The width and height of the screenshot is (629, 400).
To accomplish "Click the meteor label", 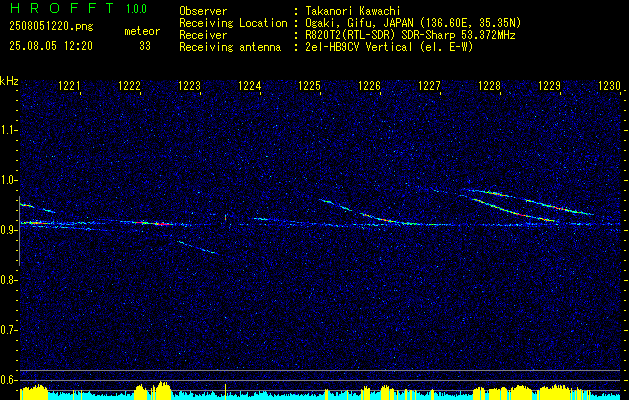I will pyautogui.click(x=142, y=32).
